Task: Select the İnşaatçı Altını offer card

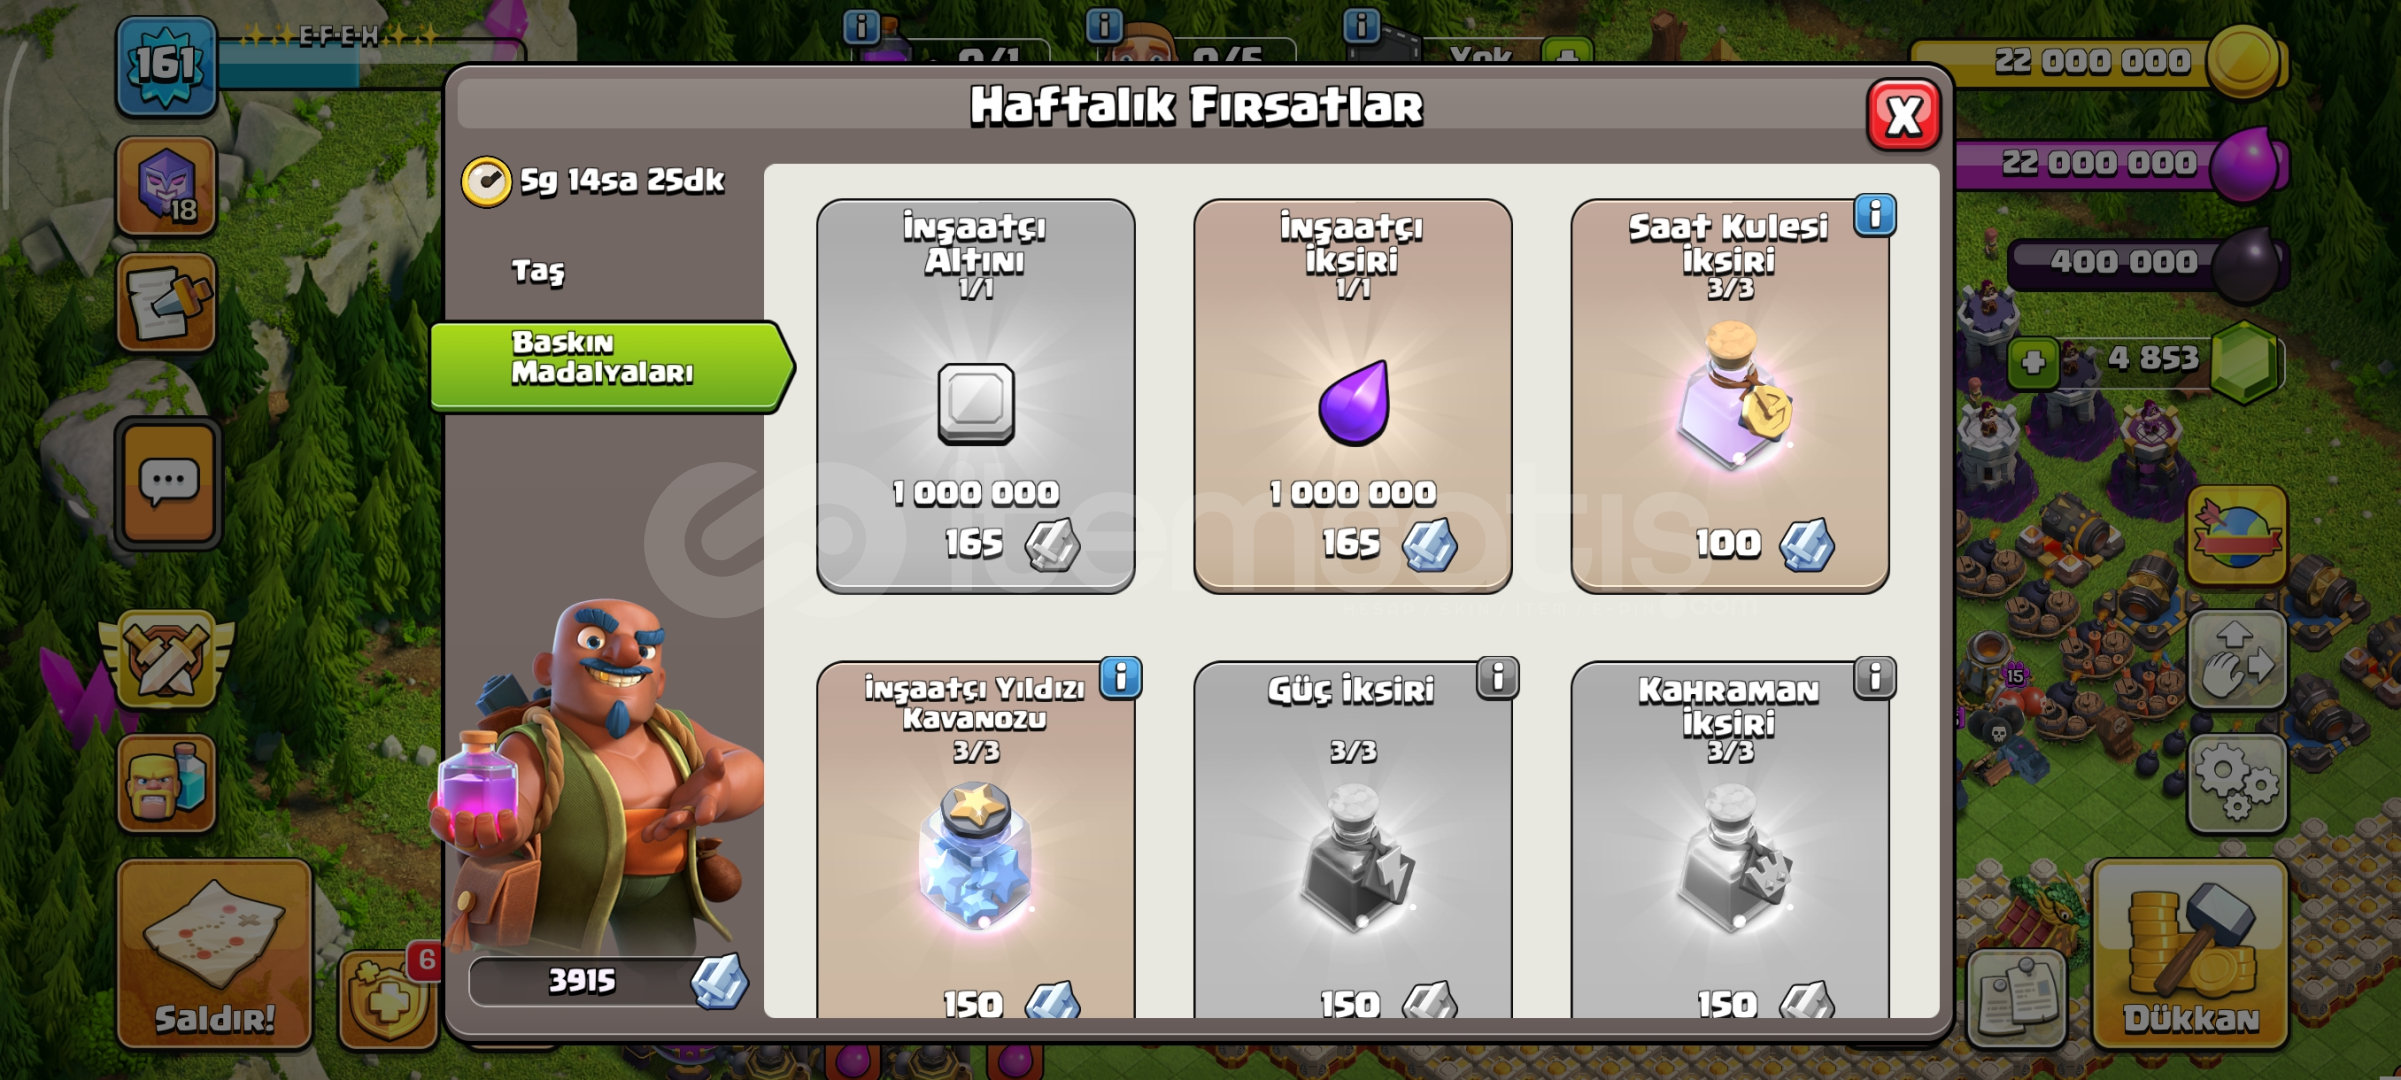Action: (975, 396)
